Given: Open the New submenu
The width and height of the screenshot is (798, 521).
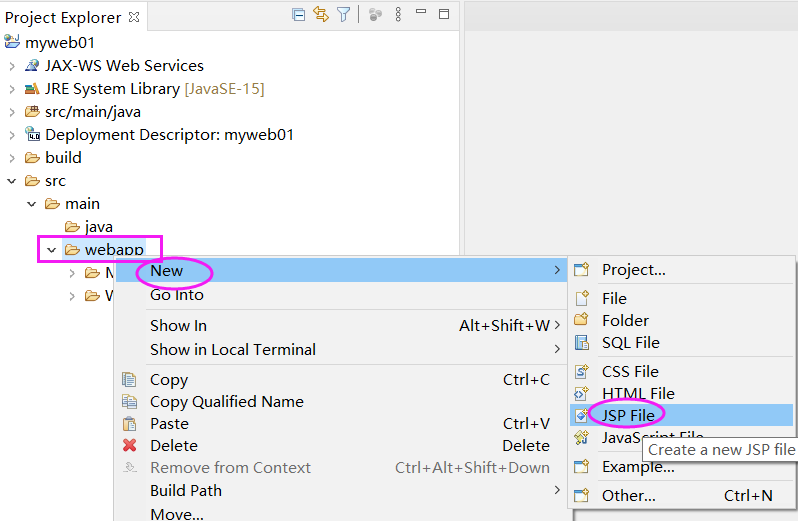Looking at the screenshot, I should coord(340,270).
